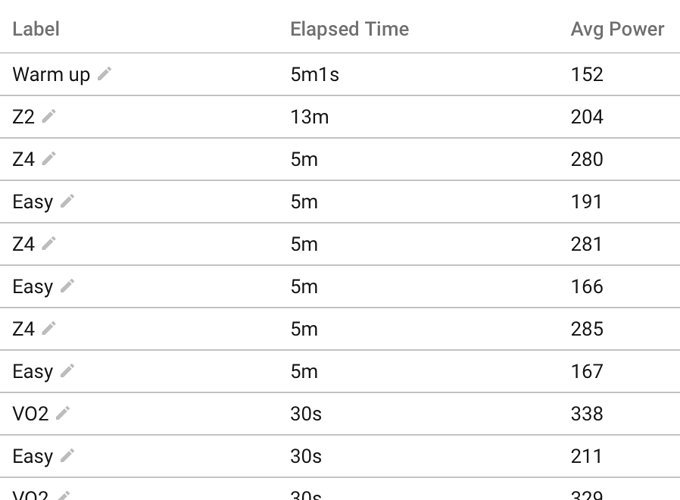This screenshot has width=680, height=500.
Task: Edit the Warm up label with pencil icon
Action: click(105, 74)
